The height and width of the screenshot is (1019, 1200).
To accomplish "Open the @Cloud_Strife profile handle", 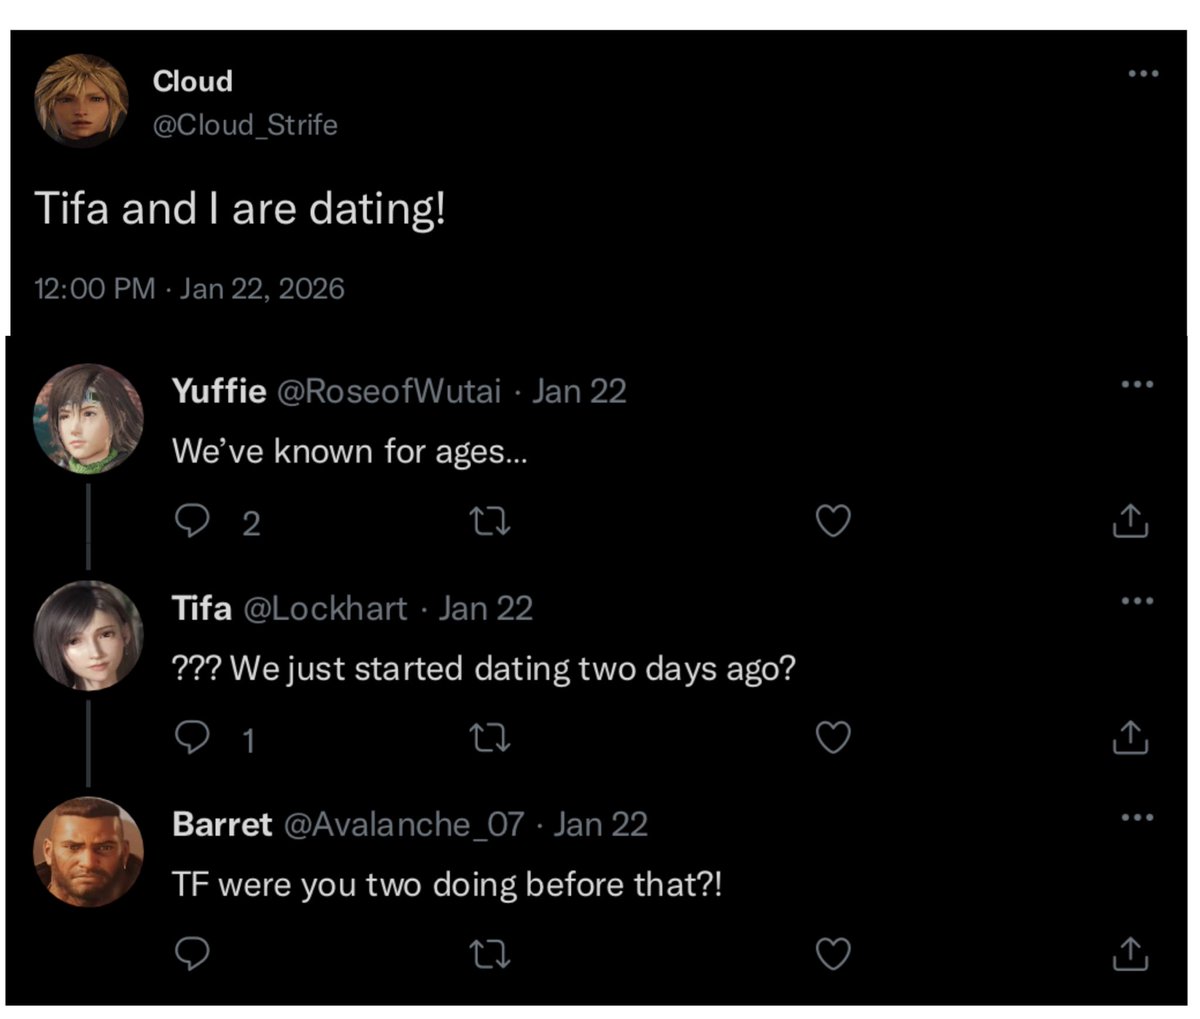I will click(245, 125).
